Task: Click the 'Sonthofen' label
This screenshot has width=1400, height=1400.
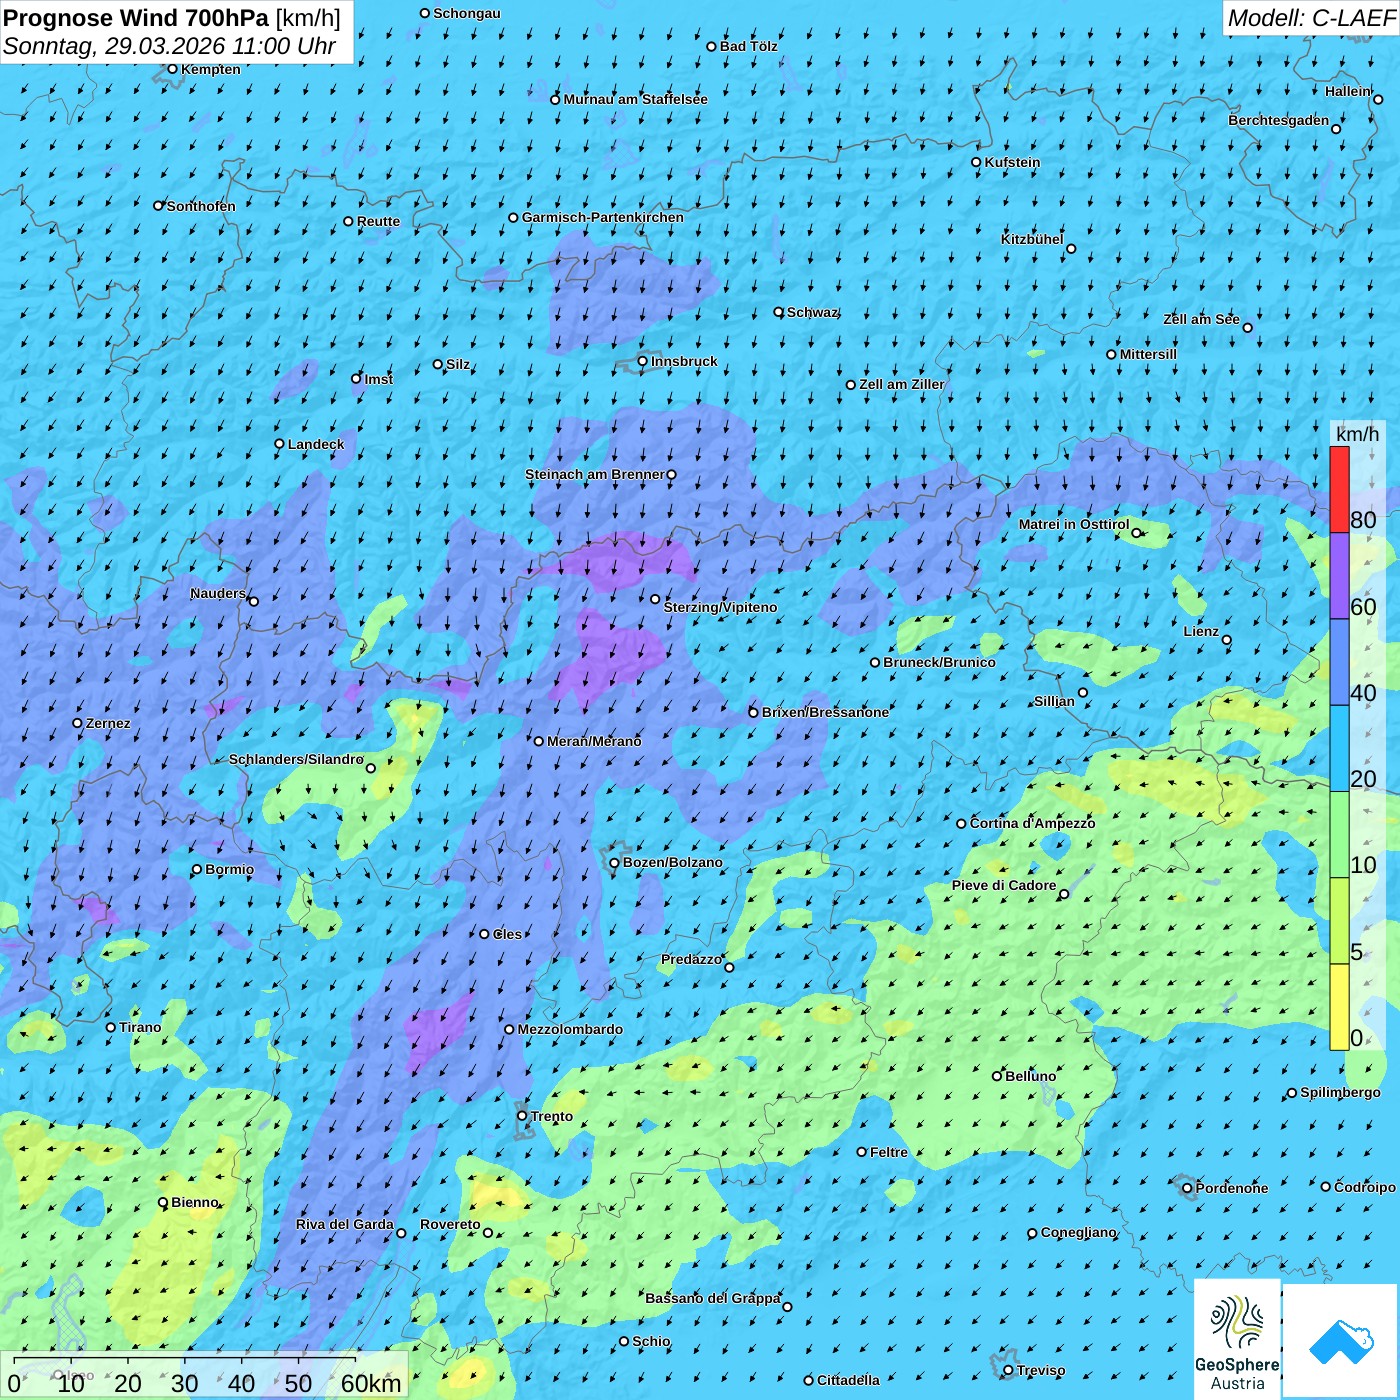Action: click(201, 206)
